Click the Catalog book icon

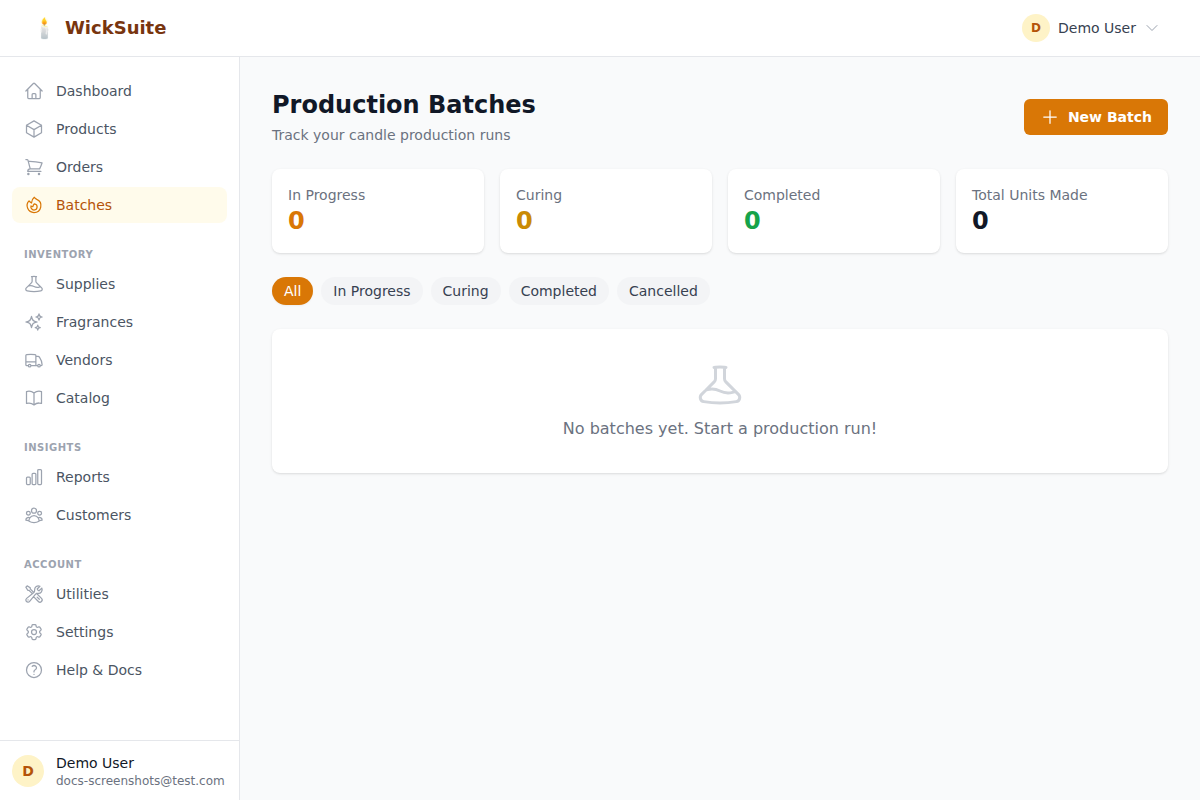[x=34, y=398]
